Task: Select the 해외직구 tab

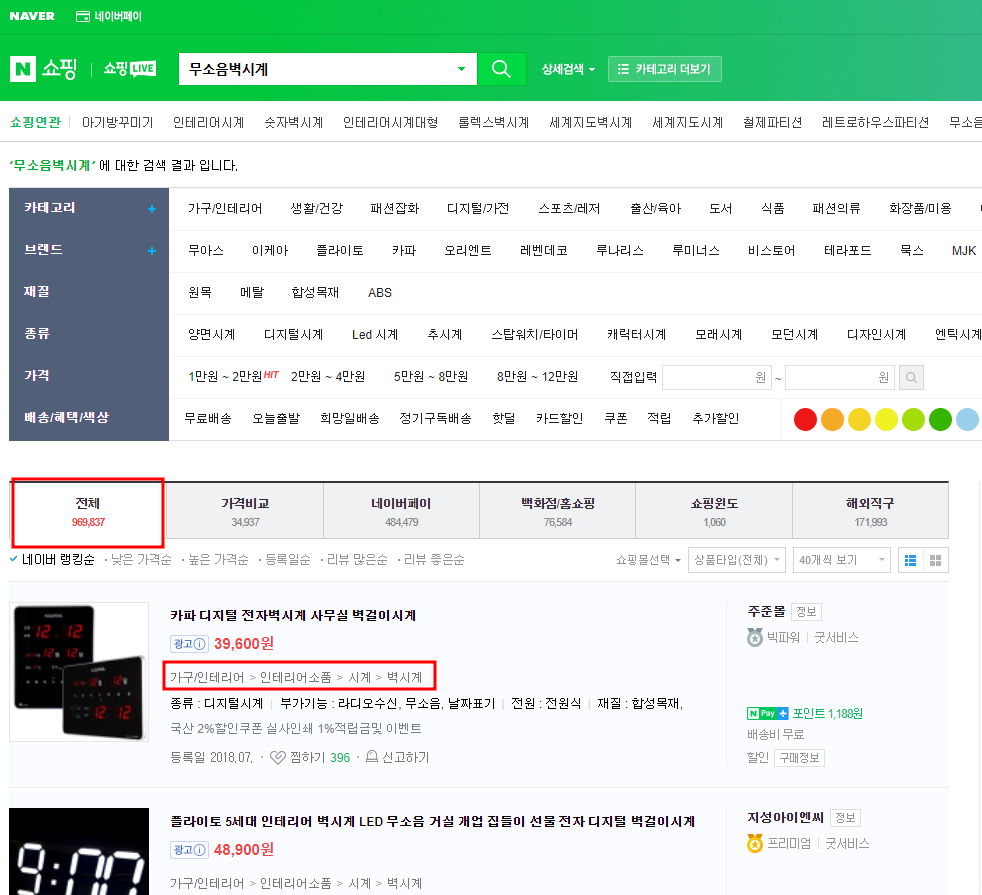Action: 871,511
